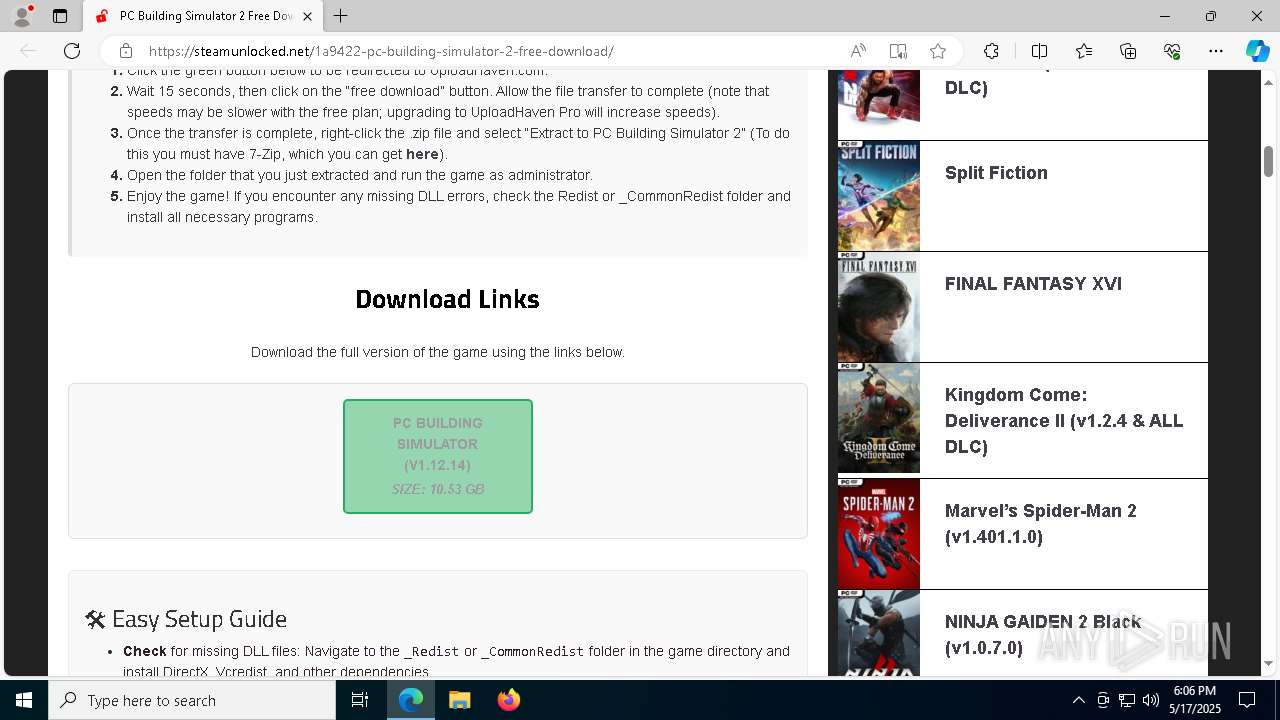Open Kingdom Come: Deliverance II link
The image size is (1280, 720).
[1064, 421]
